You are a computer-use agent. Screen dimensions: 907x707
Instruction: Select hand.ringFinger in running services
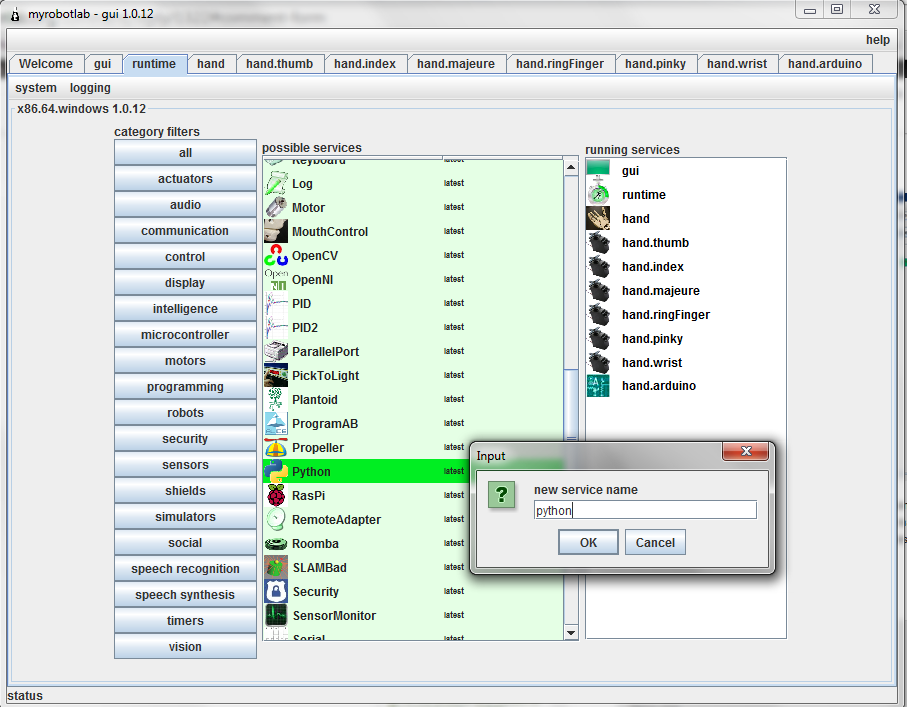[x=666, y=315]
